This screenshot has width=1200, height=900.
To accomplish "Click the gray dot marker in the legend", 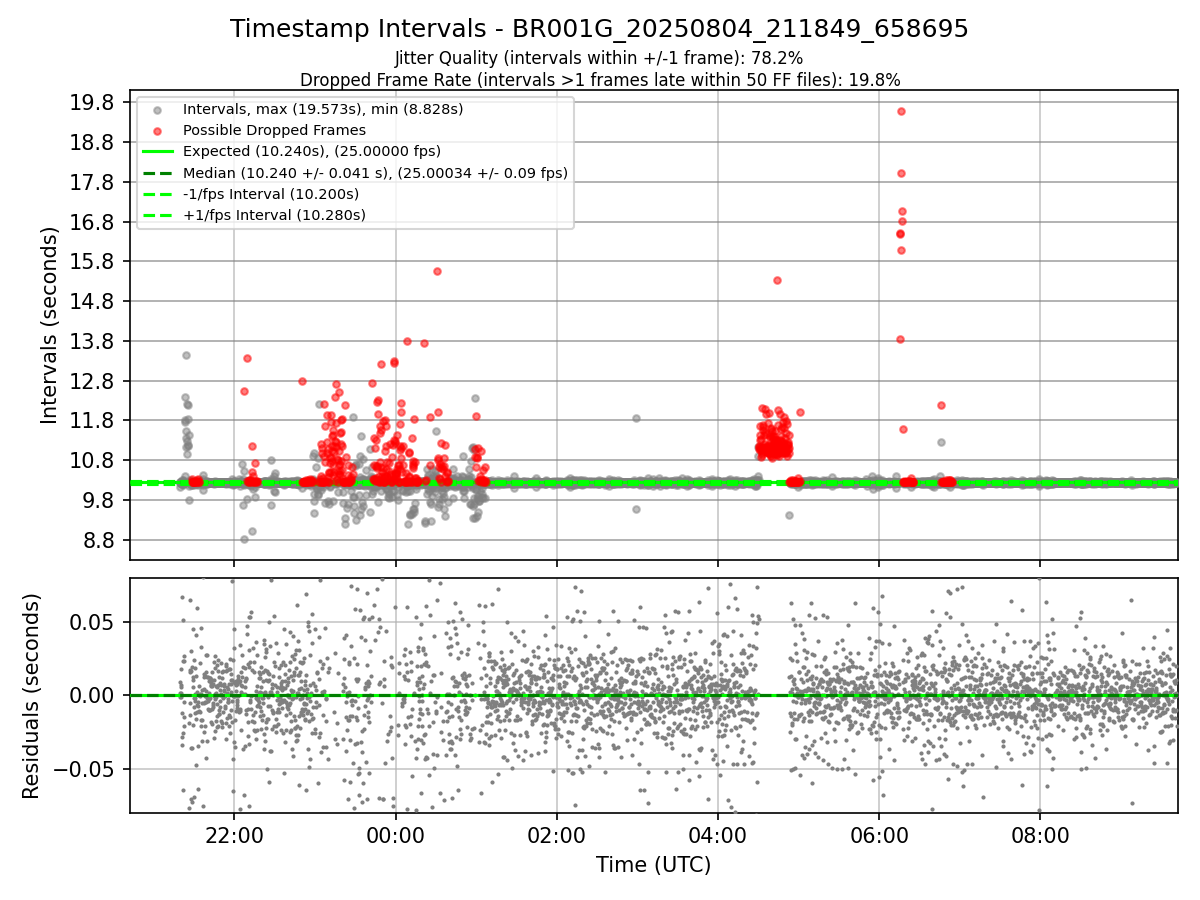I will pos(157,109).
